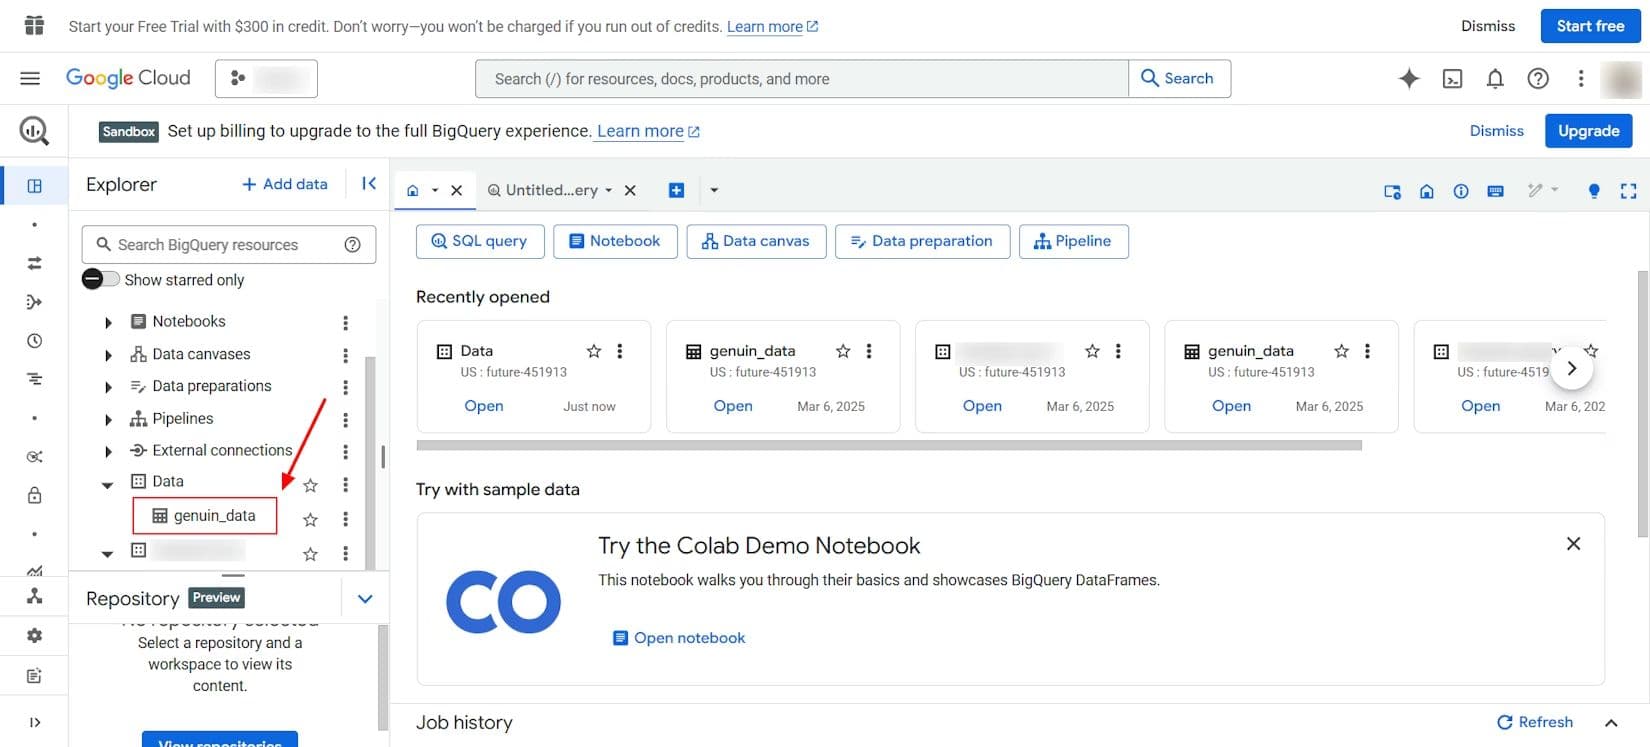Open search help icon in Explorer search box

352,245
